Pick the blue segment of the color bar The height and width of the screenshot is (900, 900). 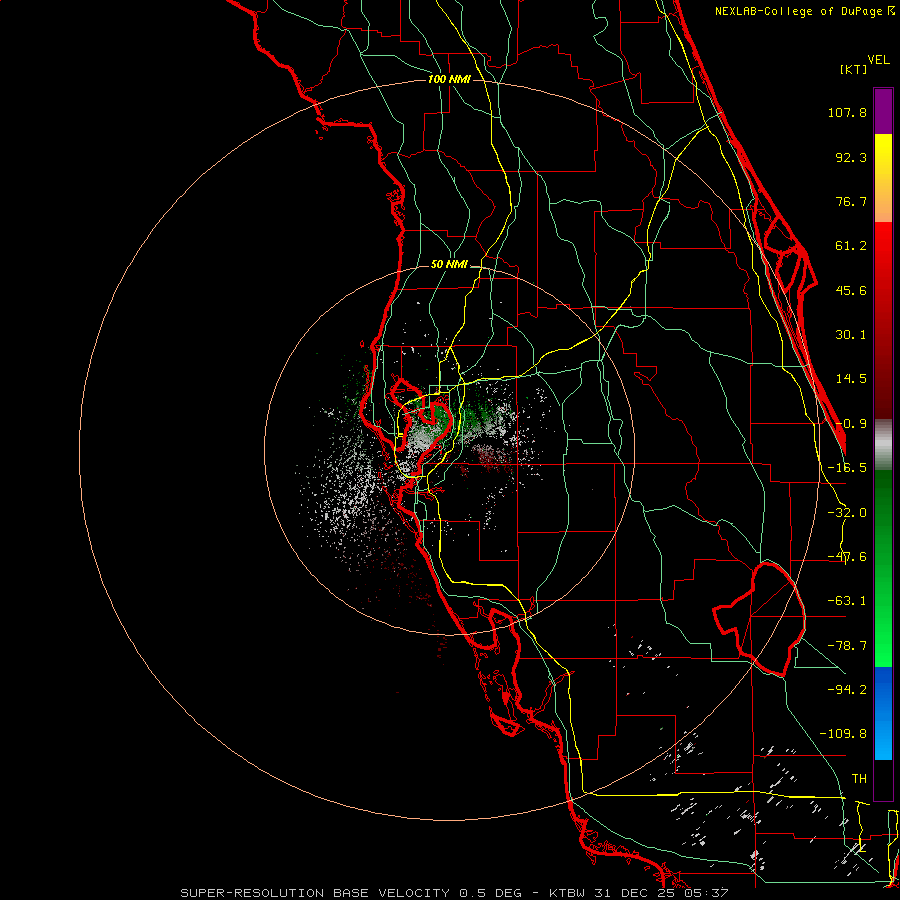(883, 713)
